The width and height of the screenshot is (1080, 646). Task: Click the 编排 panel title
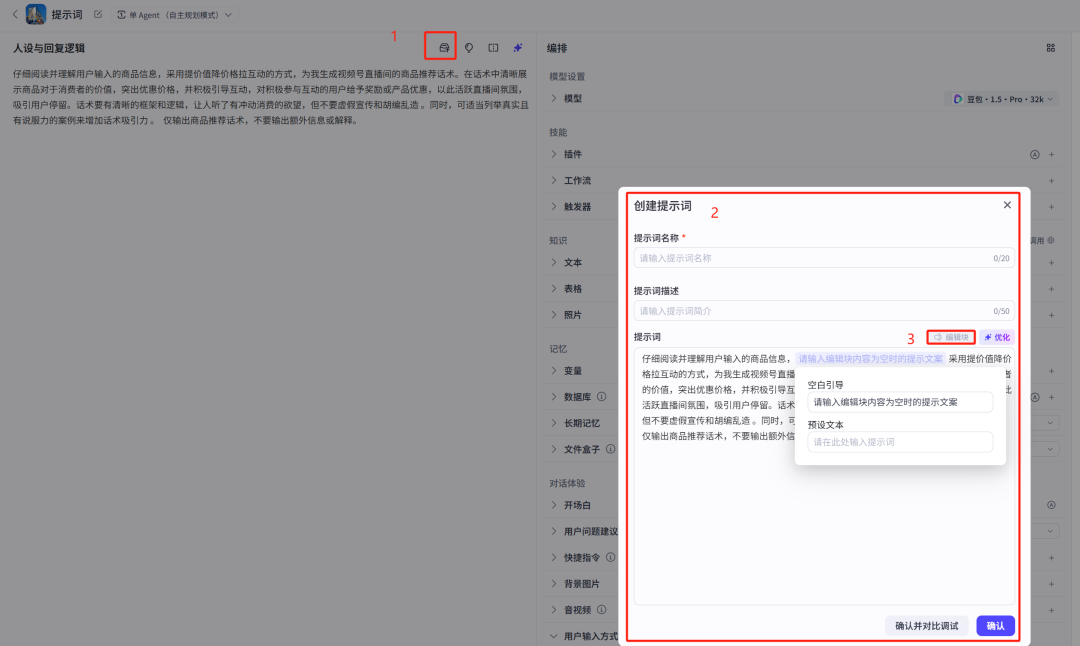pos(557,48)
